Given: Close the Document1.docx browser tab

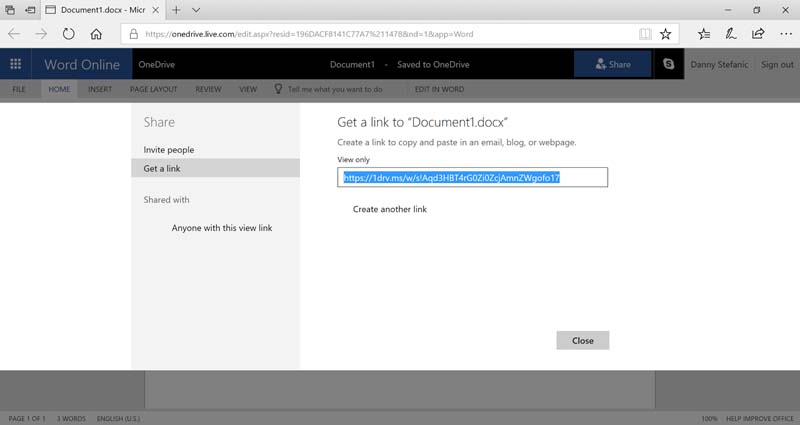Looking at the screenshot, I should (x=156, y=10).
